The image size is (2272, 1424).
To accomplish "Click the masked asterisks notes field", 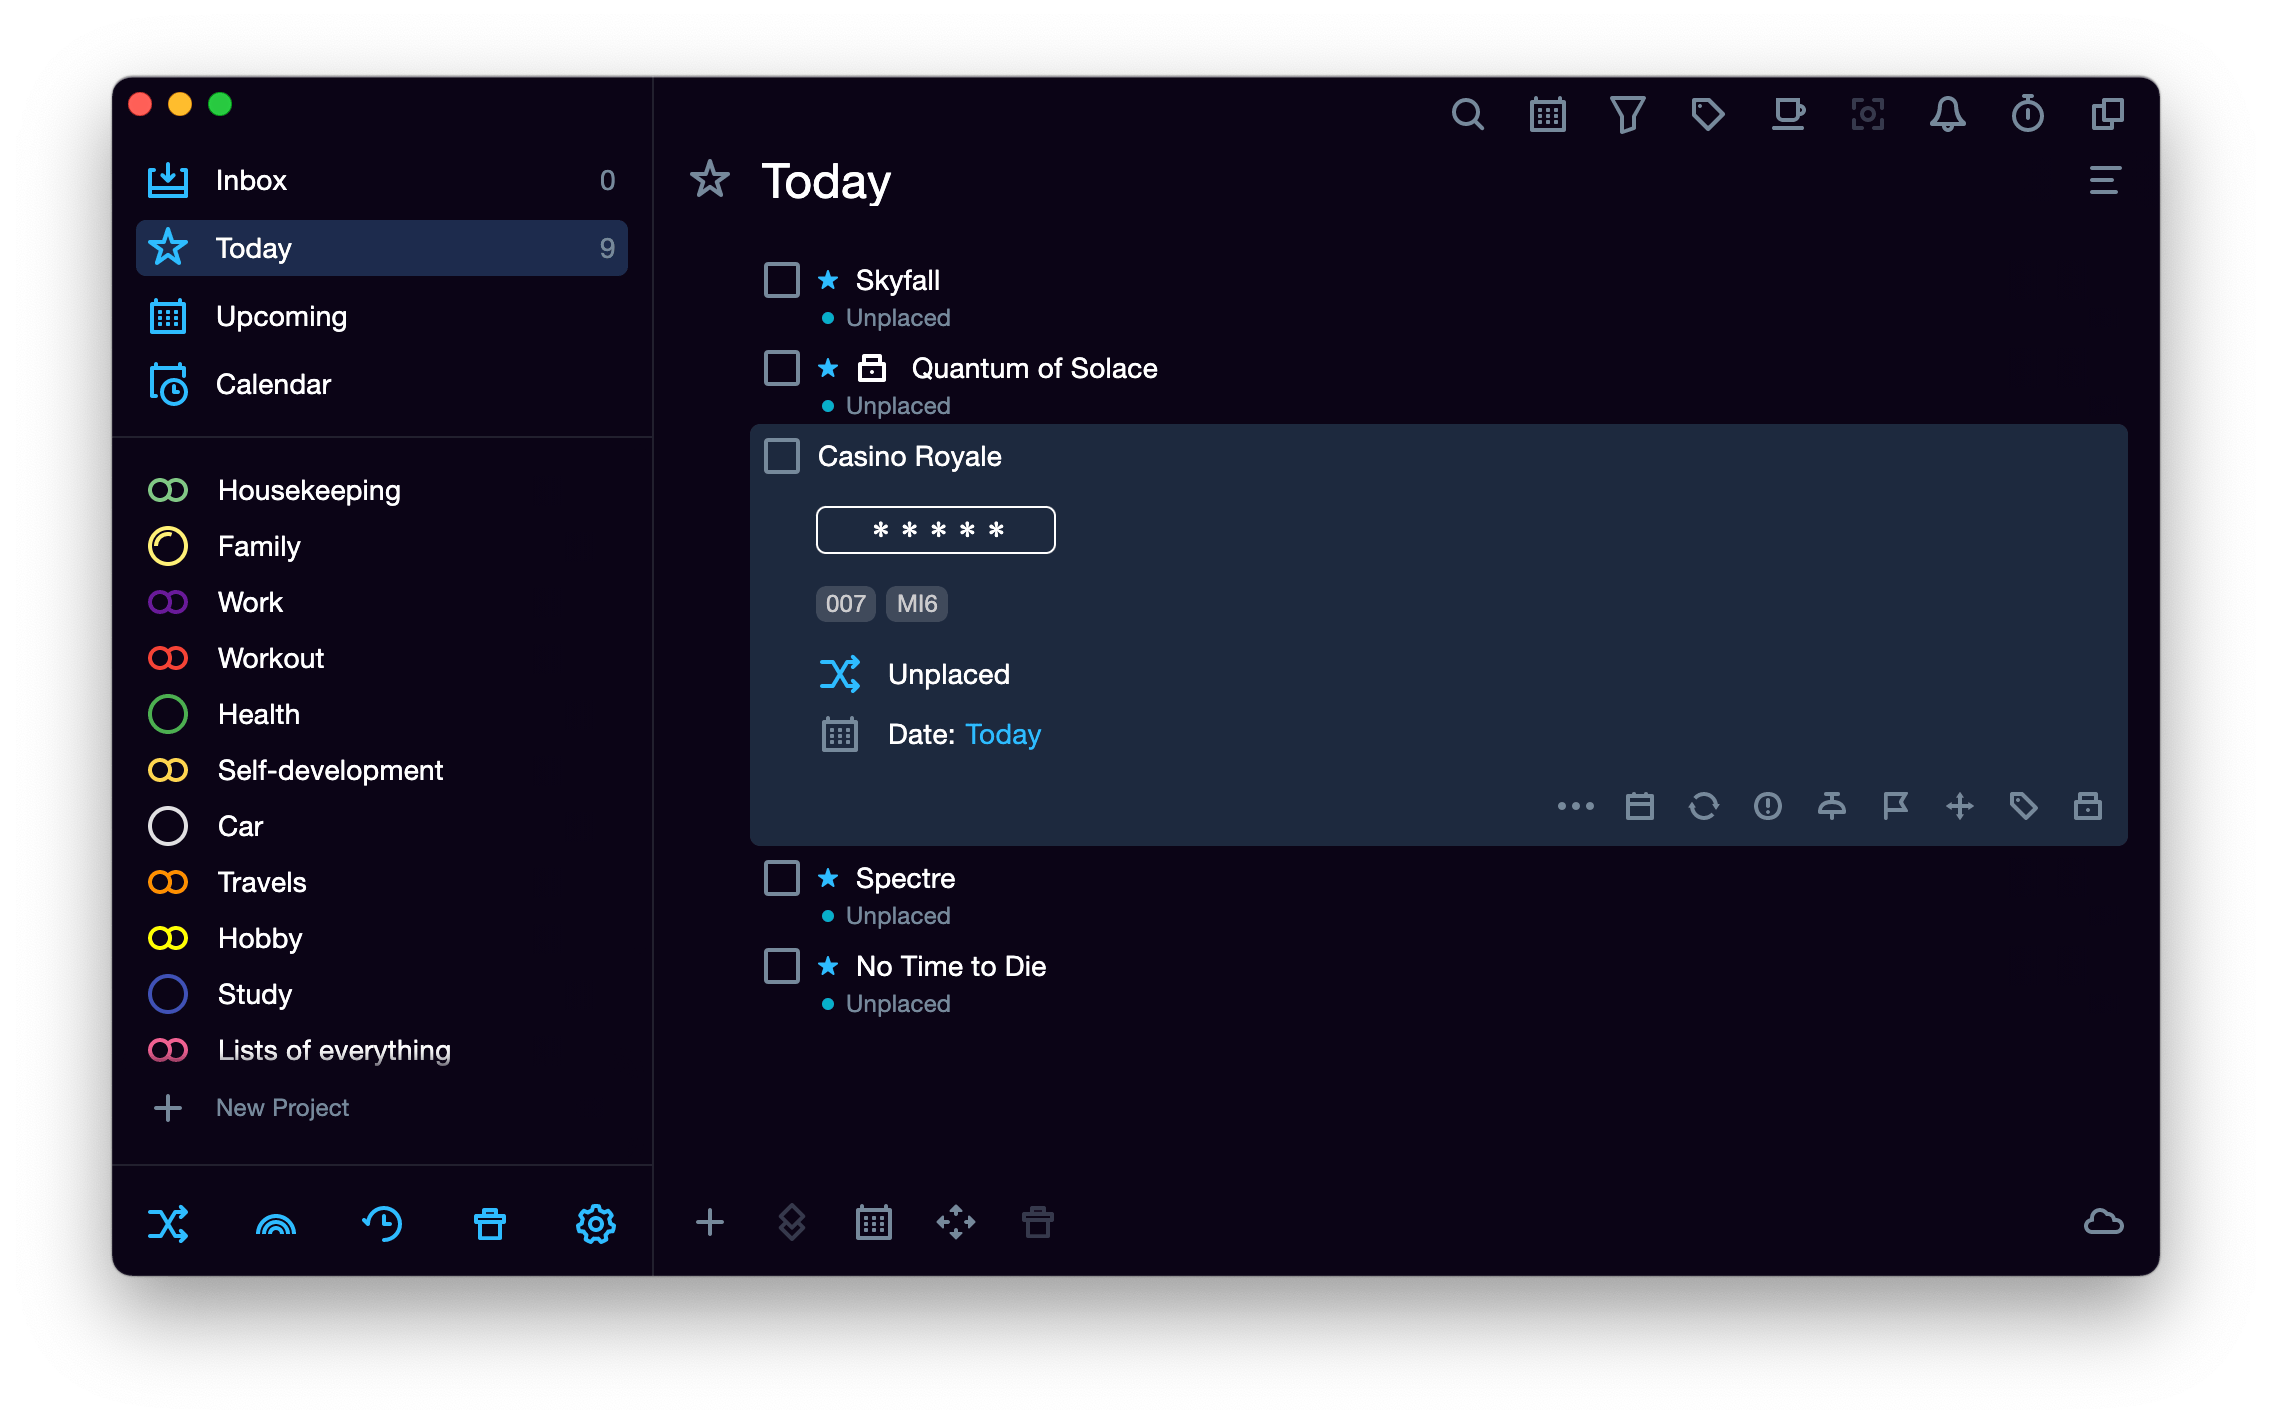I will tap(936, 530).
